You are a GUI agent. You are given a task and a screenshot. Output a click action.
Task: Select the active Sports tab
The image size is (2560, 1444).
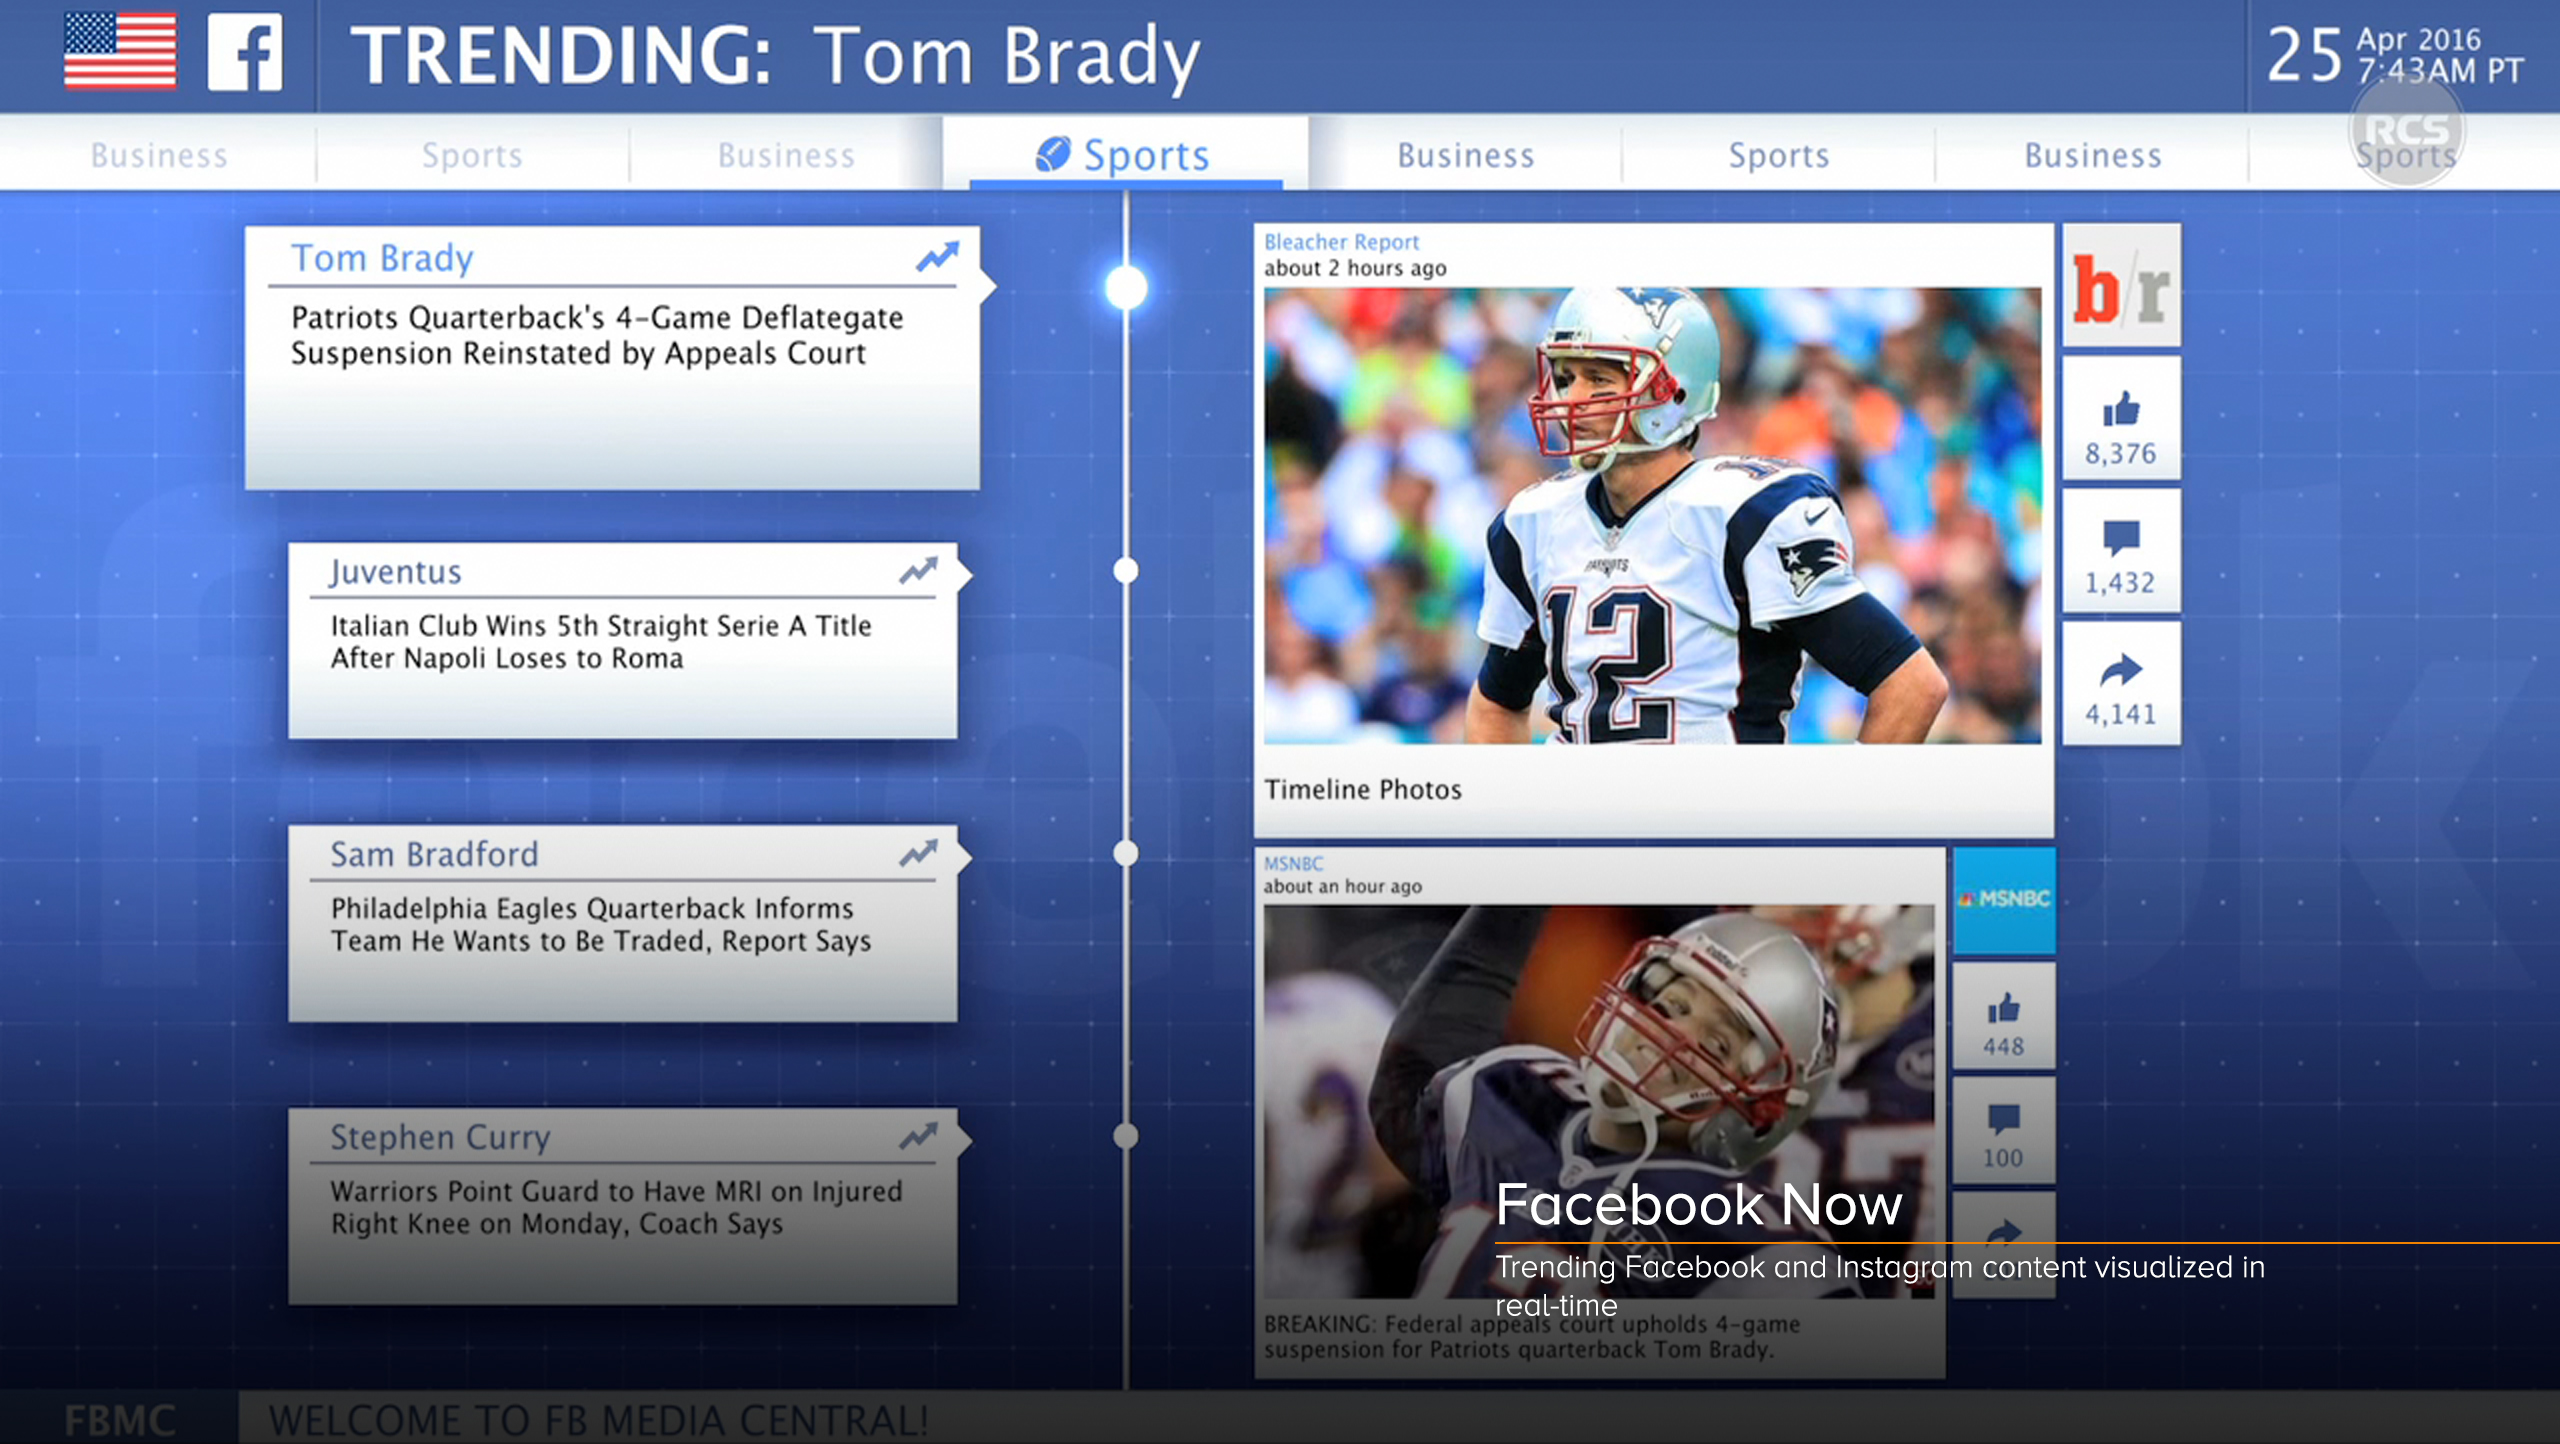1125,155
